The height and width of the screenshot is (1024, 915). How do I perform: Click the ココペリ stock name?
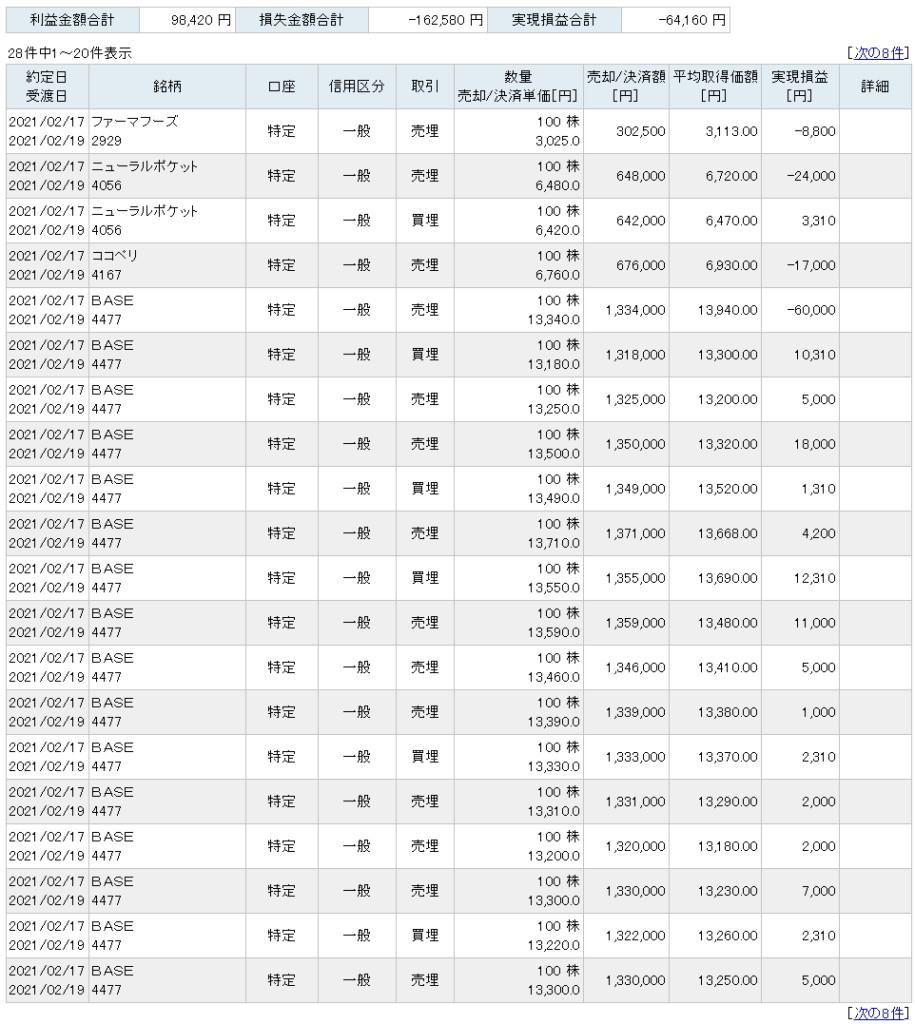tap(114, 255)
